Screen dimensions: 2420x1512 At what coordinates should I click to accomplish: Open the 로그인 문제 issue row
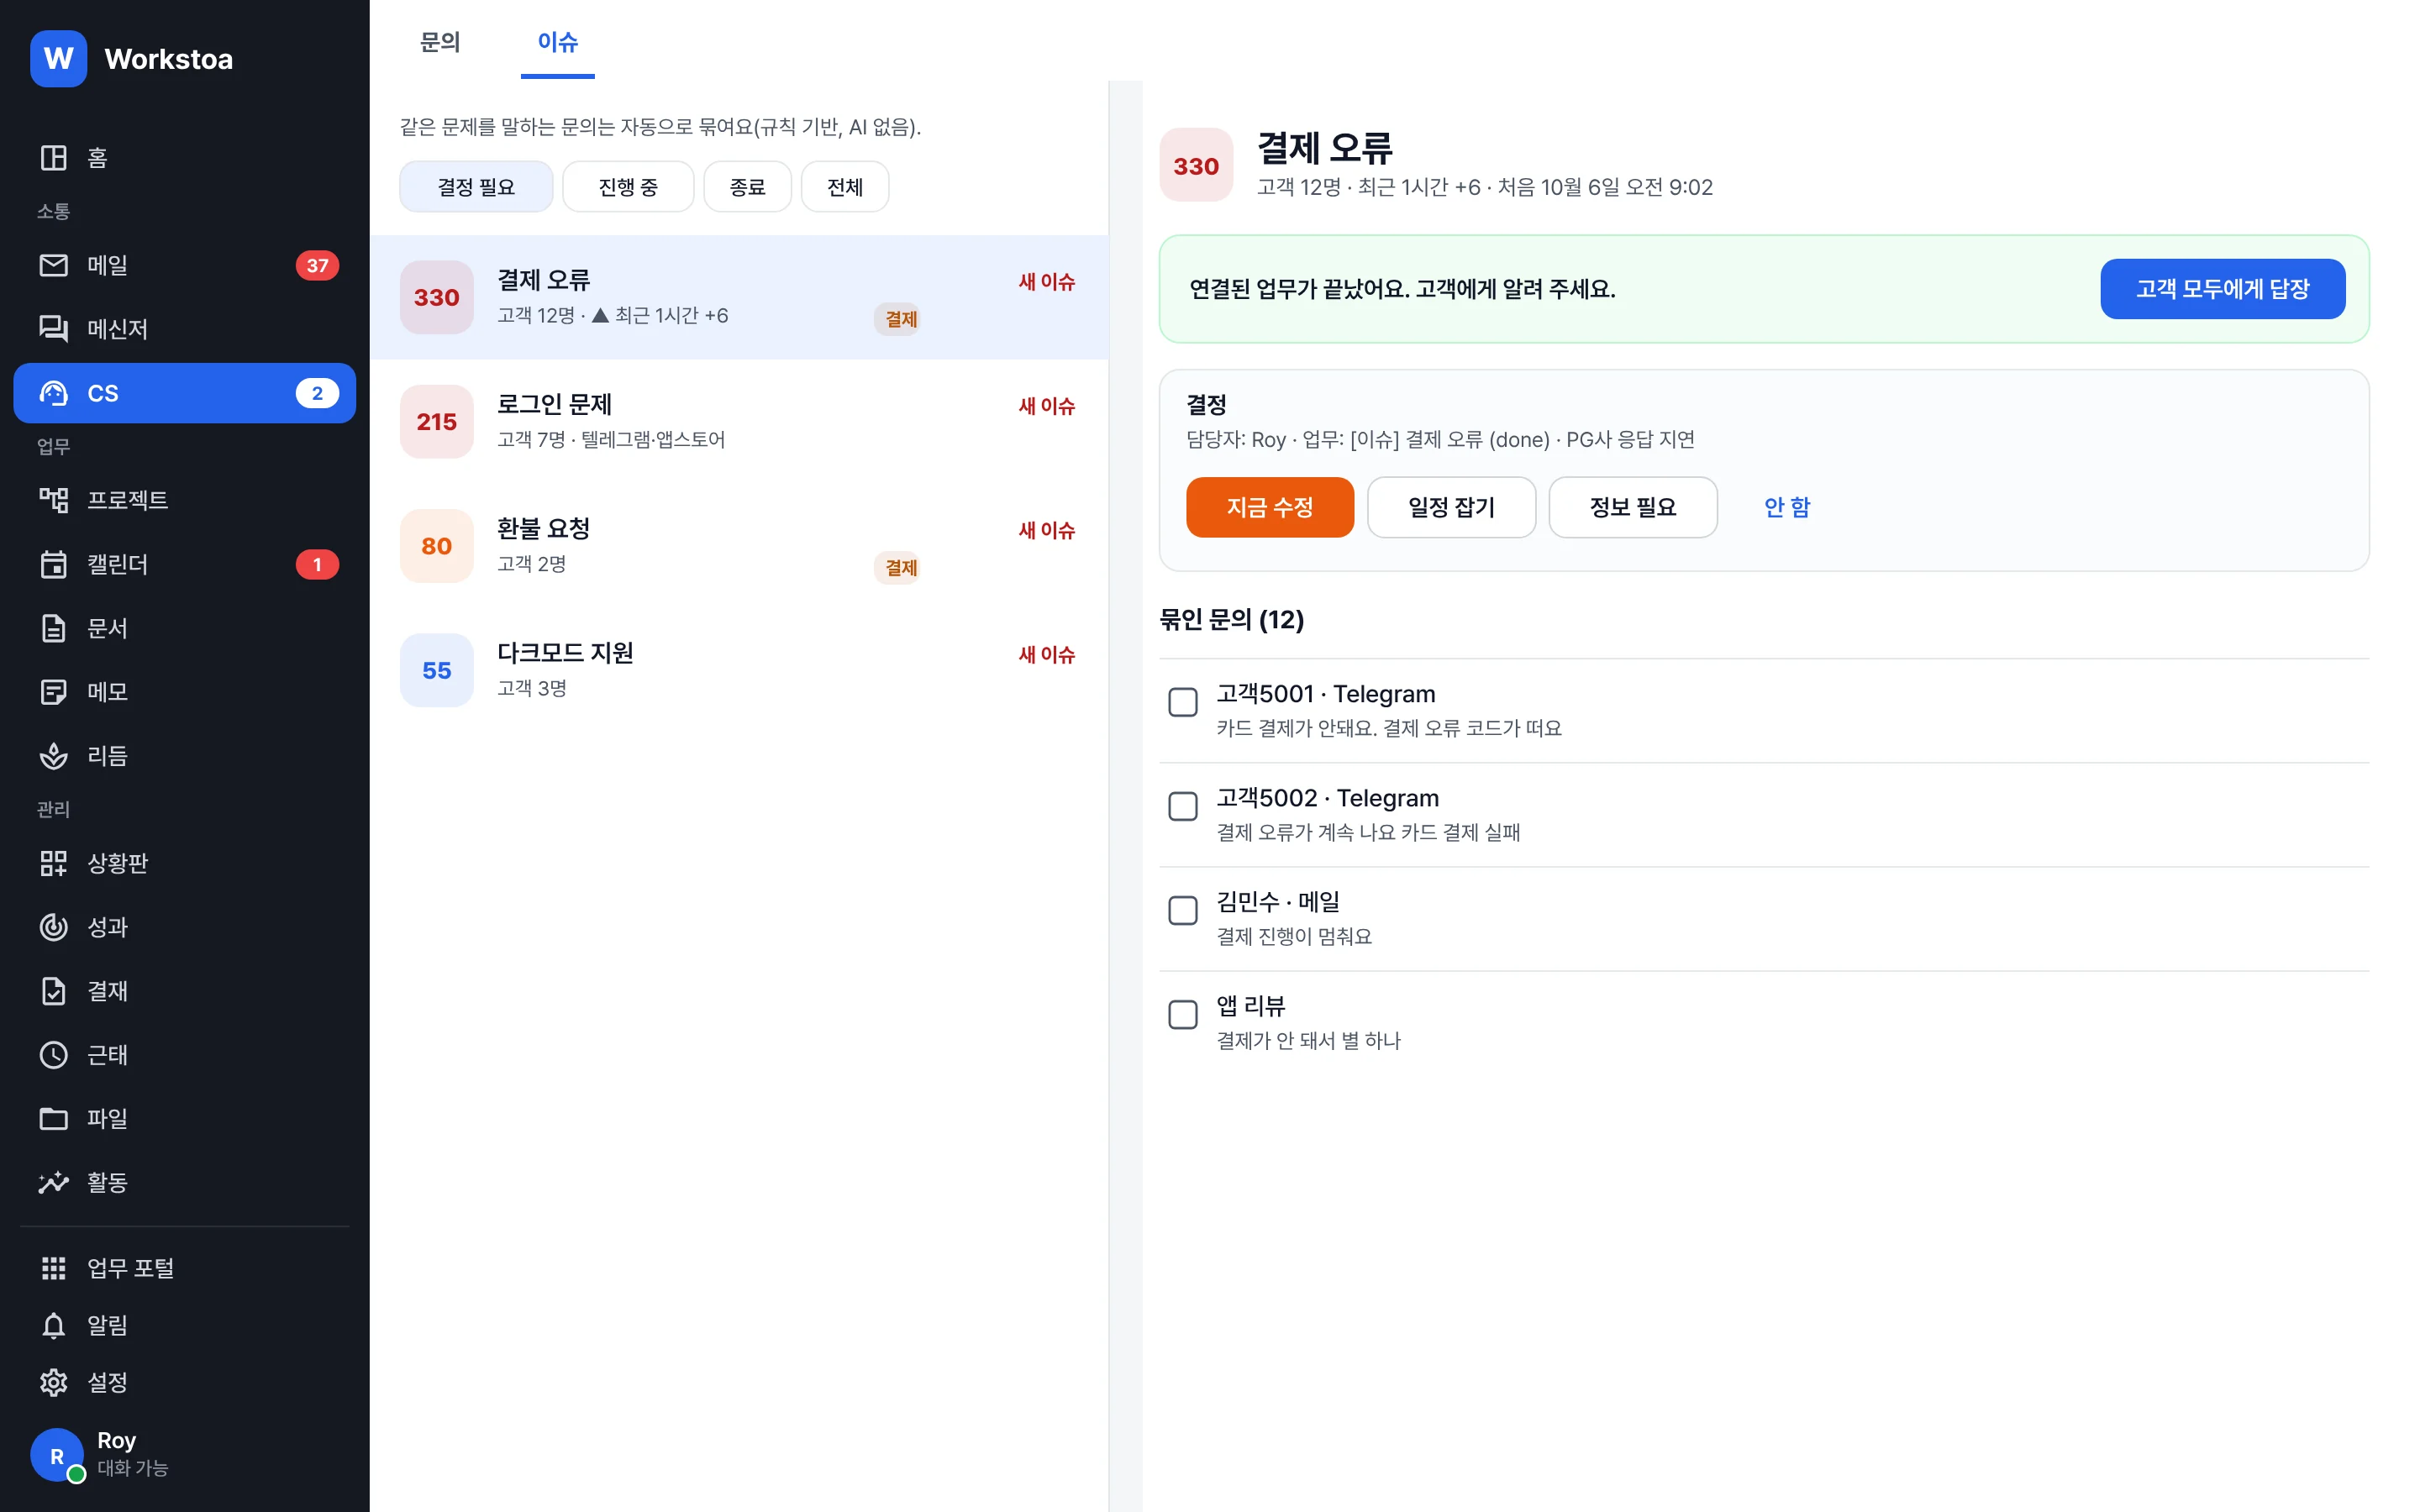739,422
